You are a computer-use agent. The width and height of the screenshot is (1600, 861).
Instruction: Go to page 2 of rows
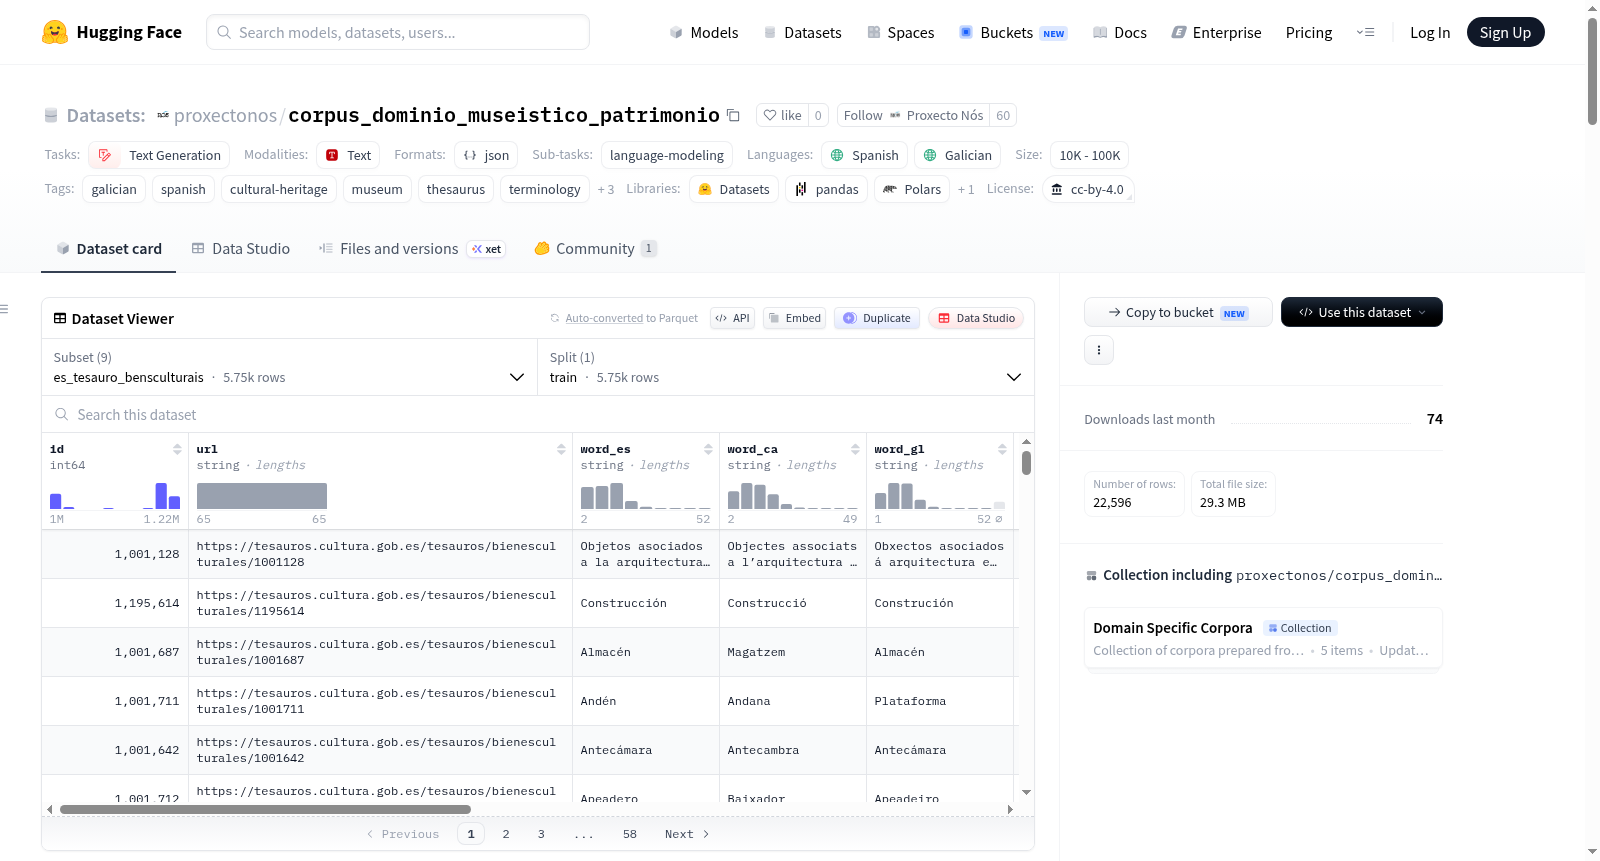506,834
